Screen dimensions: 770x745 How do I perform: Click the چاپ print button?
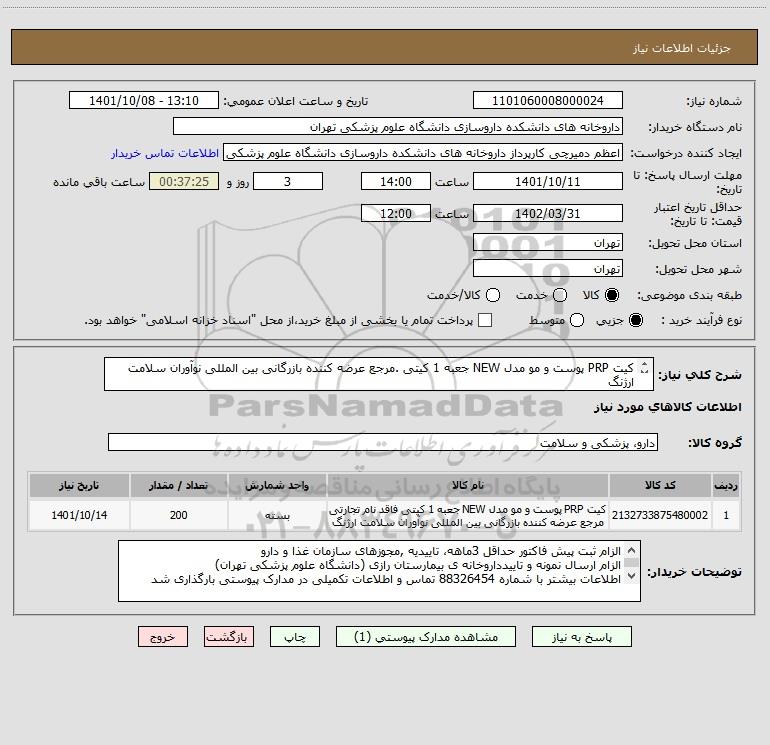pyautogui.click(x=295, y=637)
